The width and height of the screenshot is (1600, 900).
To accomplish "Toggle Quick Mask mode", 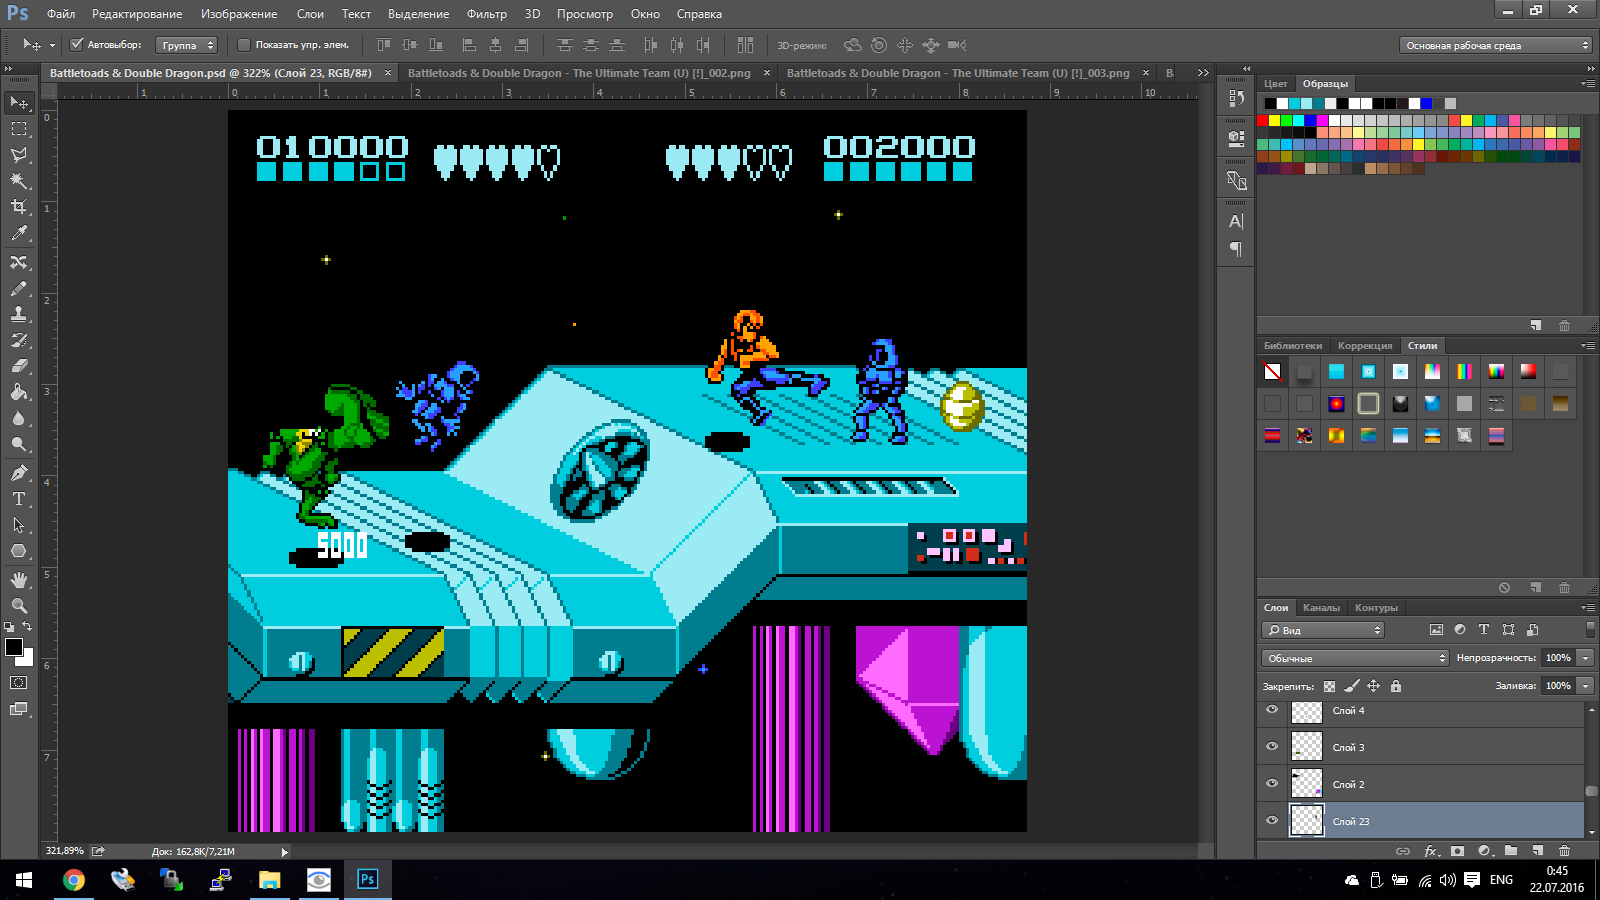I will (x=19, y=683).
